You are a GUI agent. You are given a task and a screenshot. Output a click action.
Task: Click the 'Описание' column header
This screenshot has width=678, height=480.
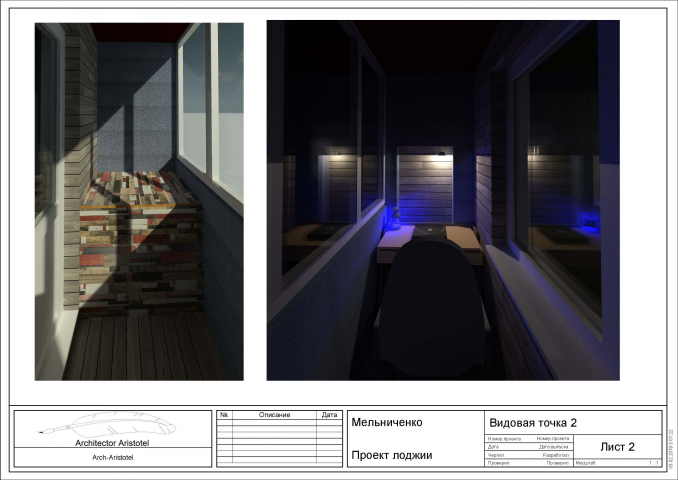coord(275,415)
